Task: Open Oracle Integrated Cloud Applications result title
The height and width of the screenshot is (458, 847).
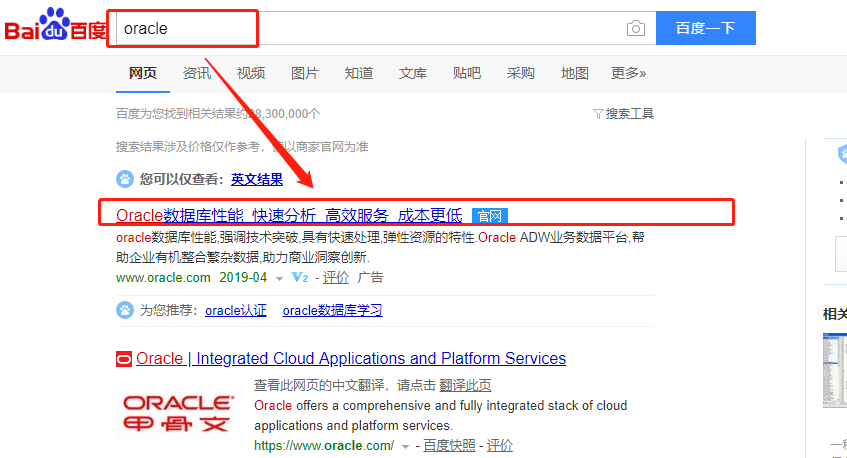Action: point(351,359)
